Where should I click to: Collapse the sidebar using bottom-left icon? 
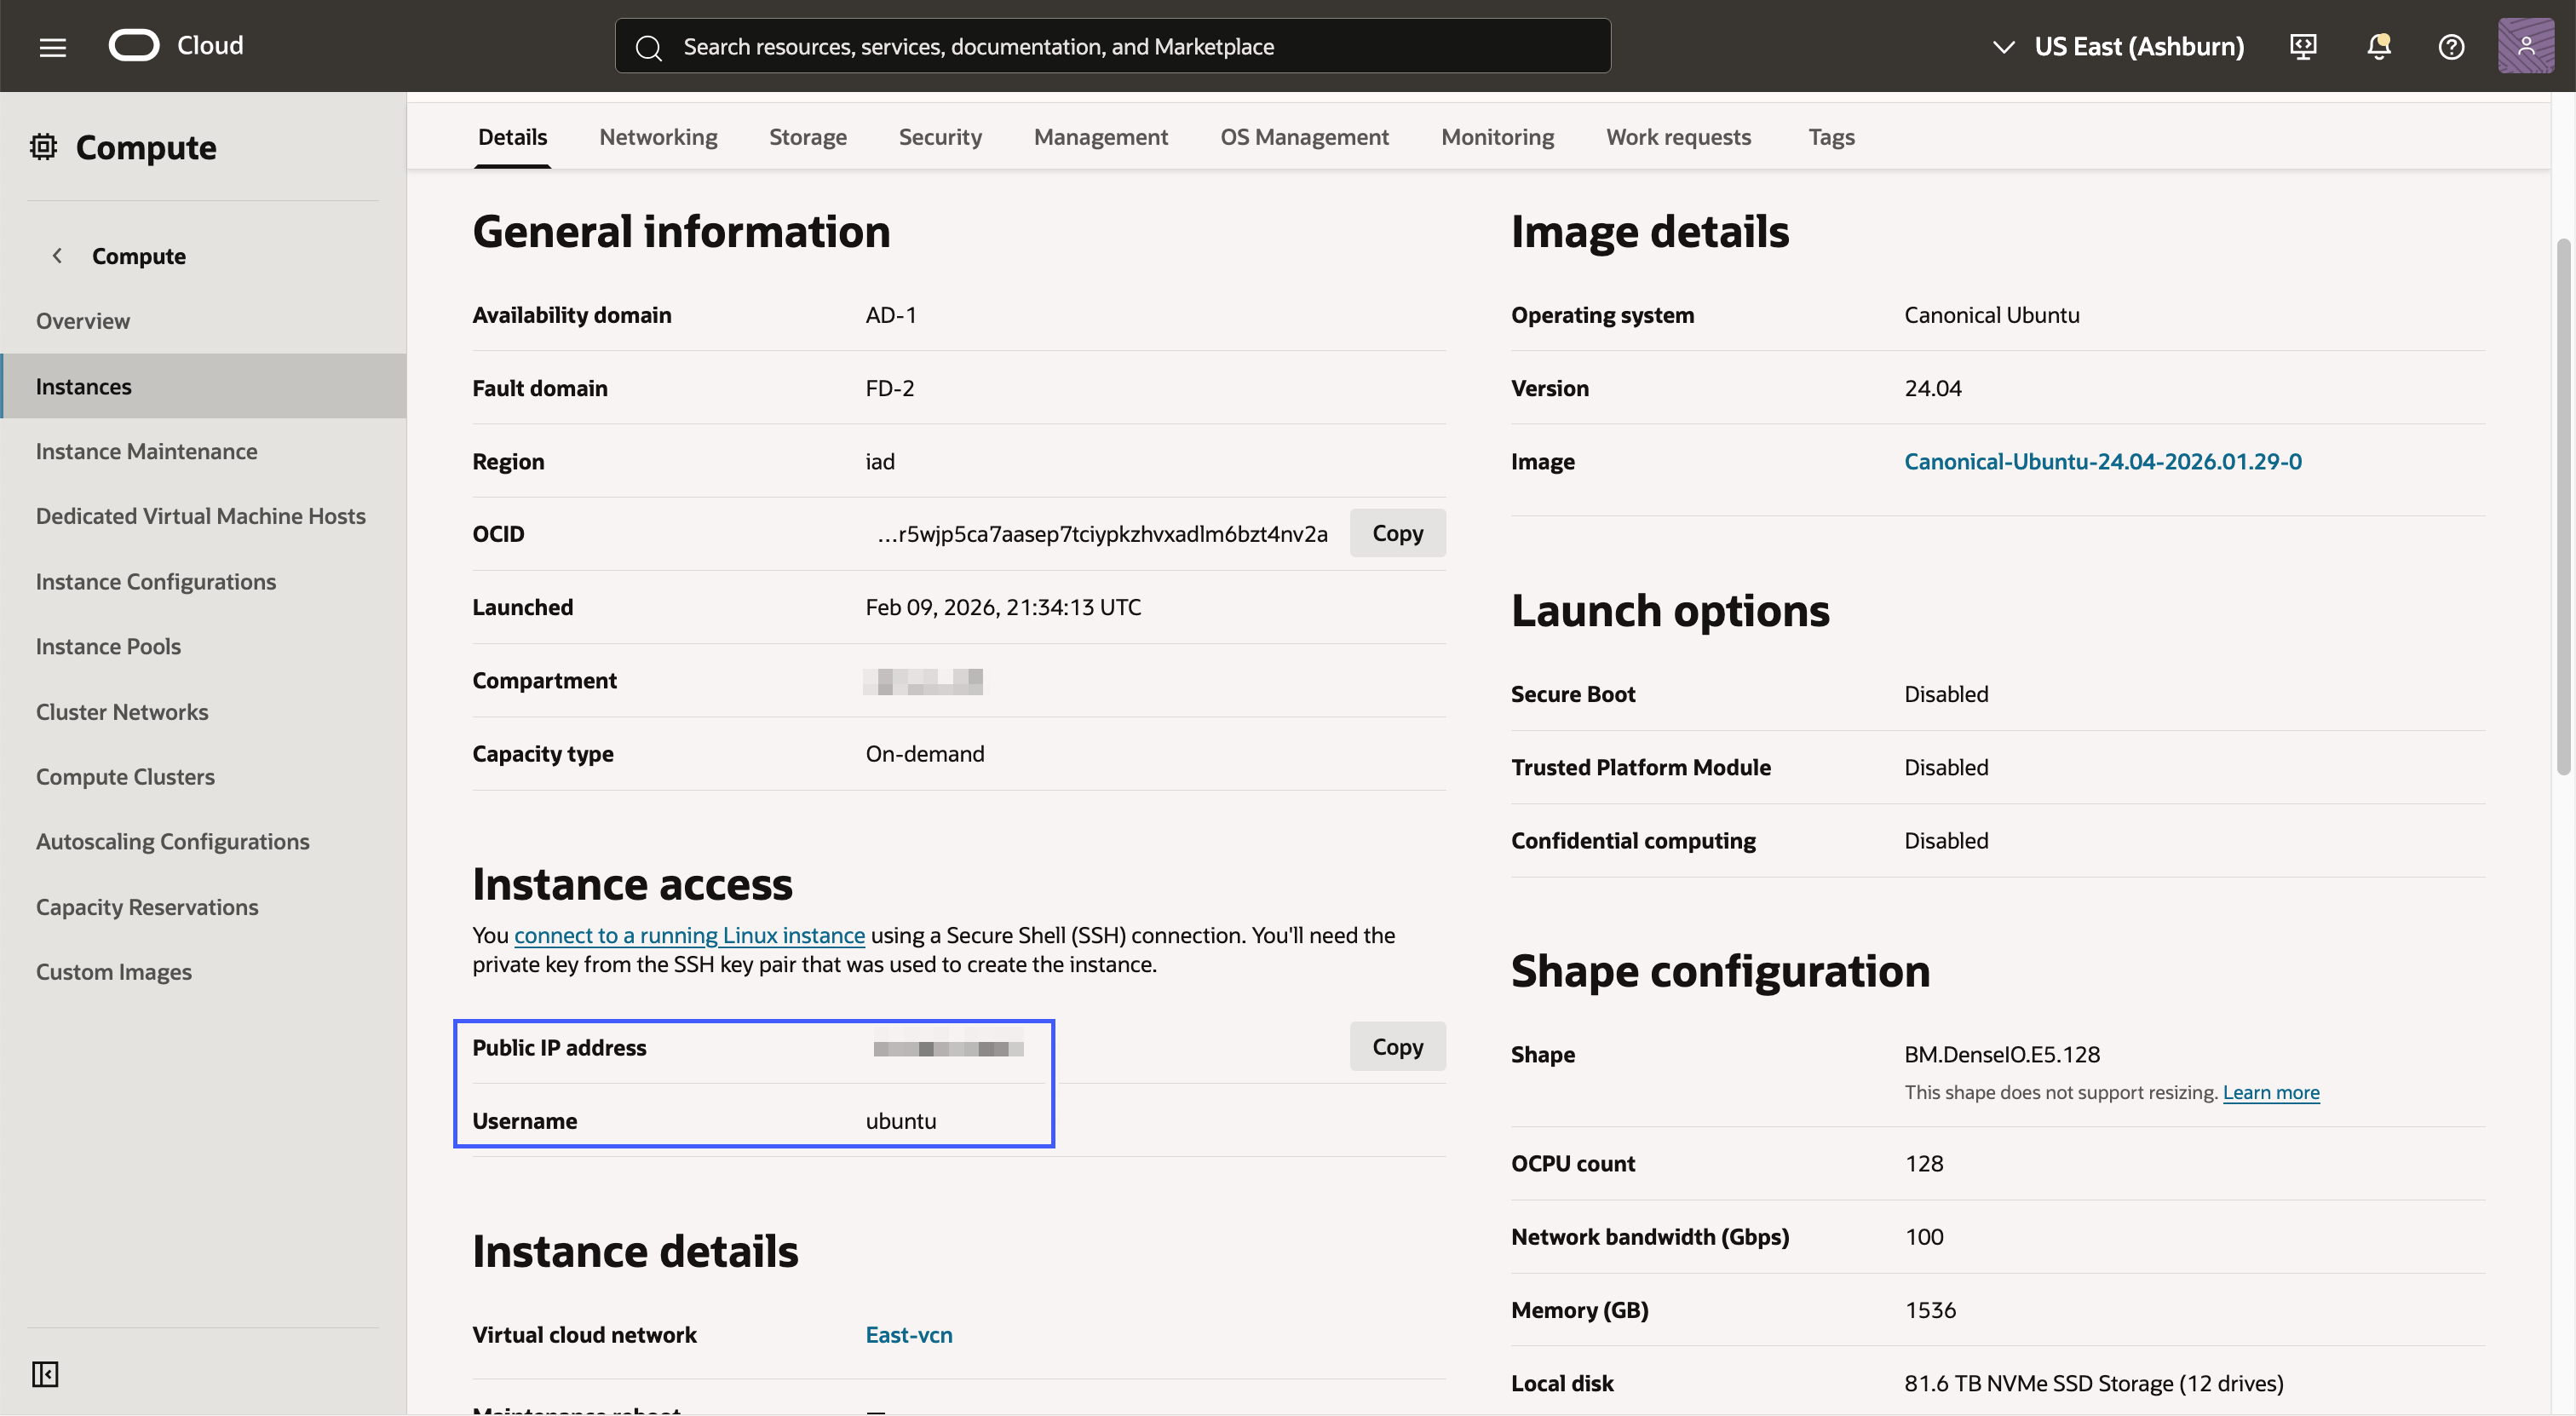pyautogui.click(x=45, y=1374)
